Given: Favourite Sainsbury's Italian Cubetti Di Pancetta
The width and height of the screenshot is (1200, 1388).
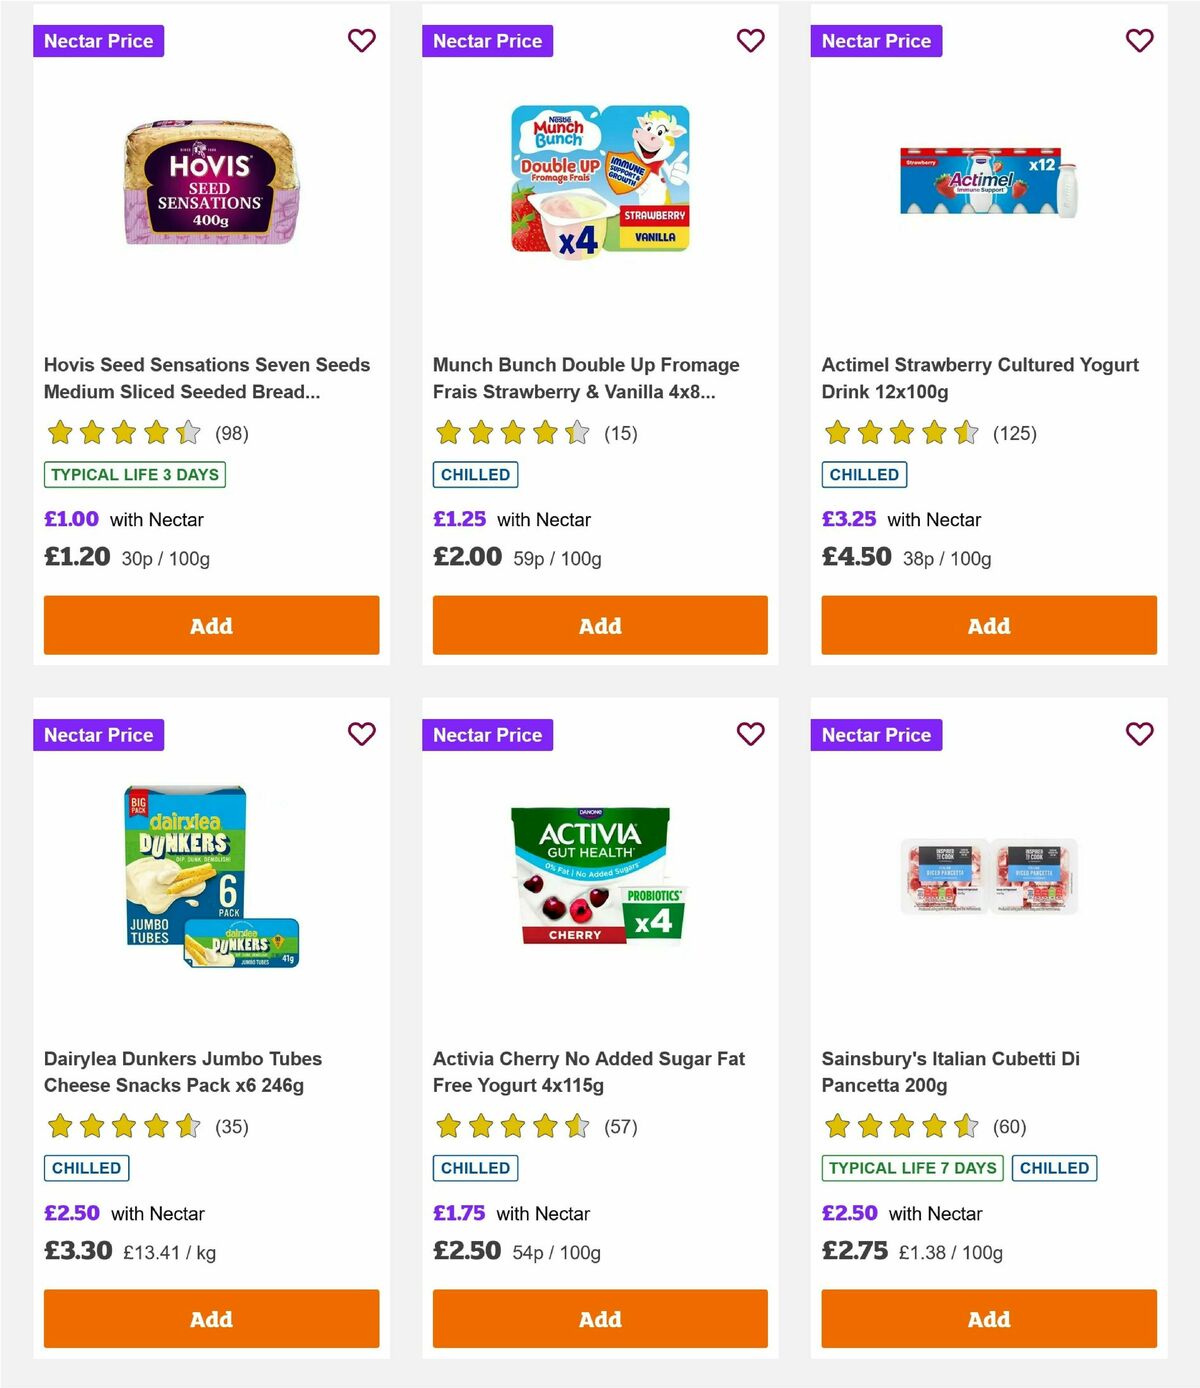Looking at the screenshot, I should pos(1139,733).
